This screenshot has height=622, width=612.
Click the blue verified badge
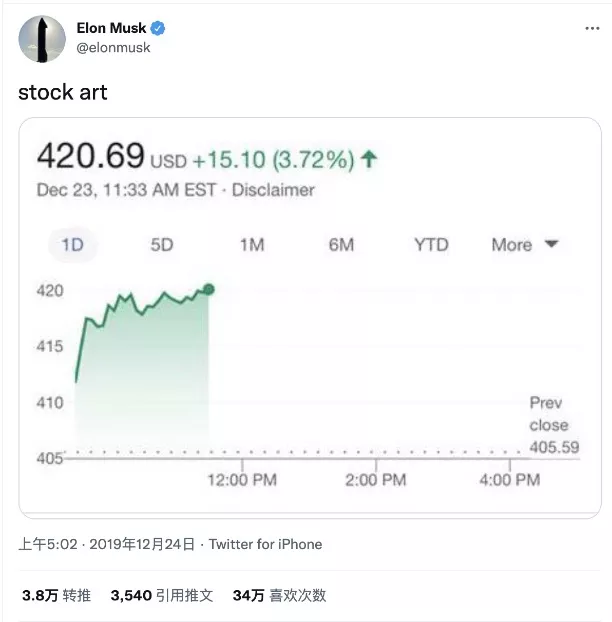[x=158, y=28]
